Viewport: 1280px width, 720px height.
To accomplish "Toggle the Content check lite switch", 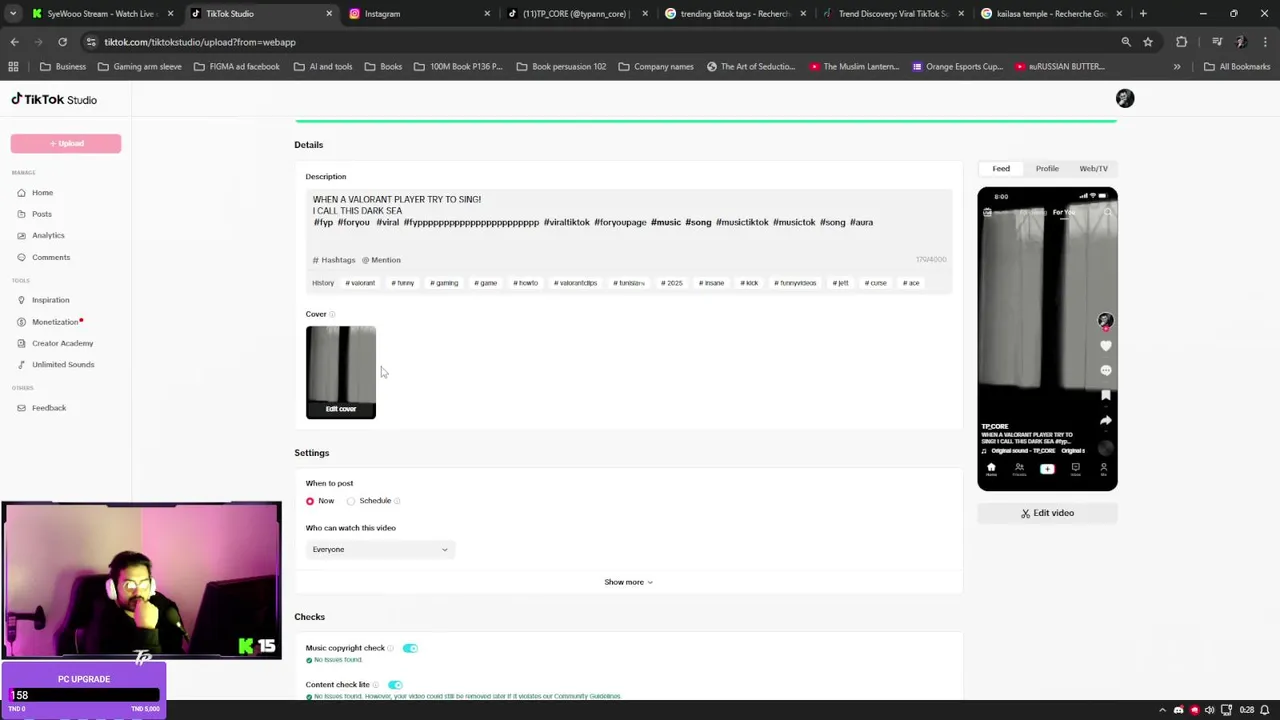I will [x=395, y=685].
